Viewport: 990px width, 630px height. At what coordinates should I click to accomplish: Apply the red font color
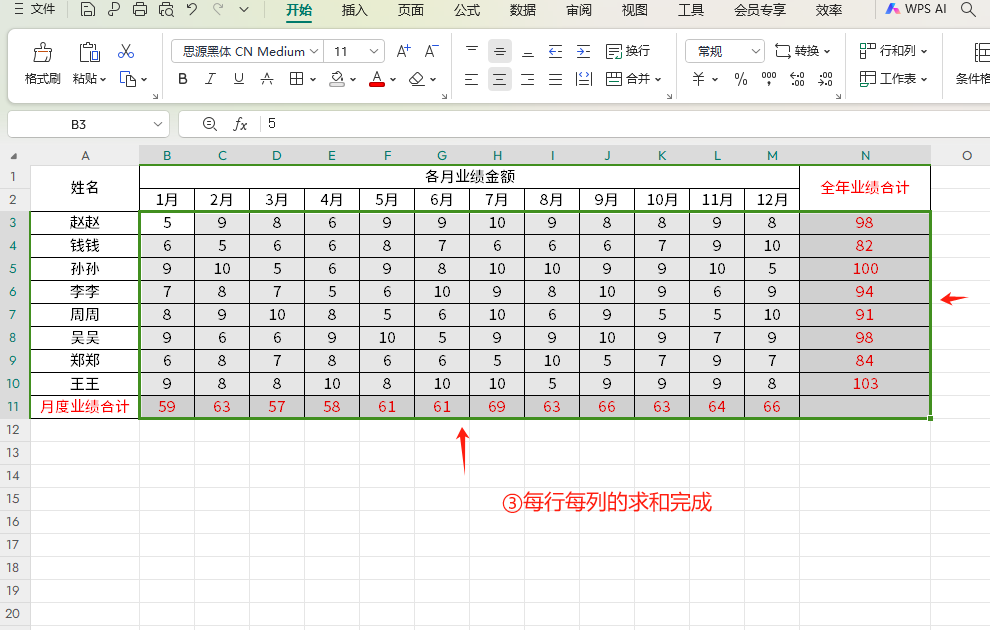click(x=377, y=79)
